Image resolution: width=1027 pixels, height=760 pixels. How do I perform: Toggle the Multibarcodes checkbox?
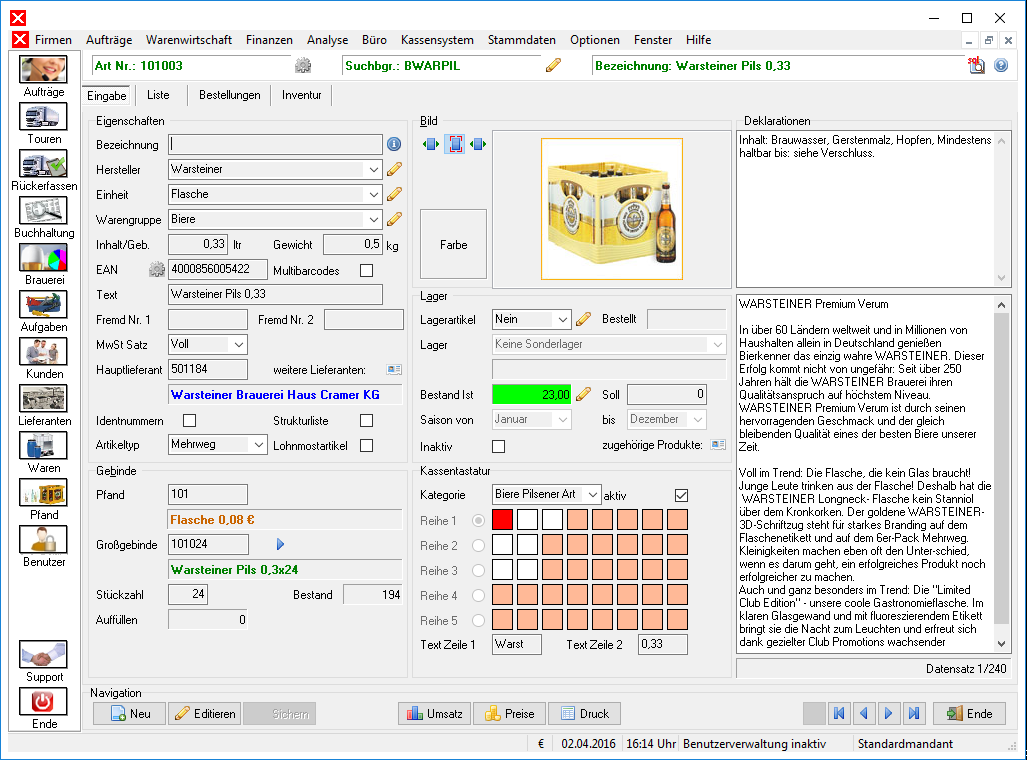click(367, 270)
